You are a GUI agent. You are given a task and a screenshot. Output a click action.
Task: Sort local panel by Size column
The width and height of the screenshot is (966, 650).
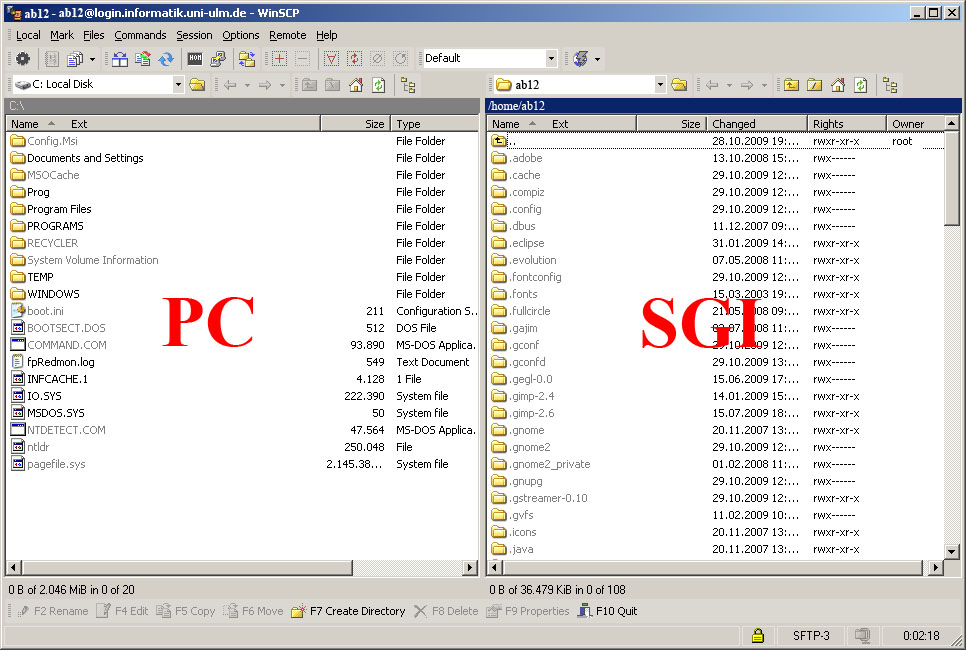pyautogui.click(x=355, y=124)
